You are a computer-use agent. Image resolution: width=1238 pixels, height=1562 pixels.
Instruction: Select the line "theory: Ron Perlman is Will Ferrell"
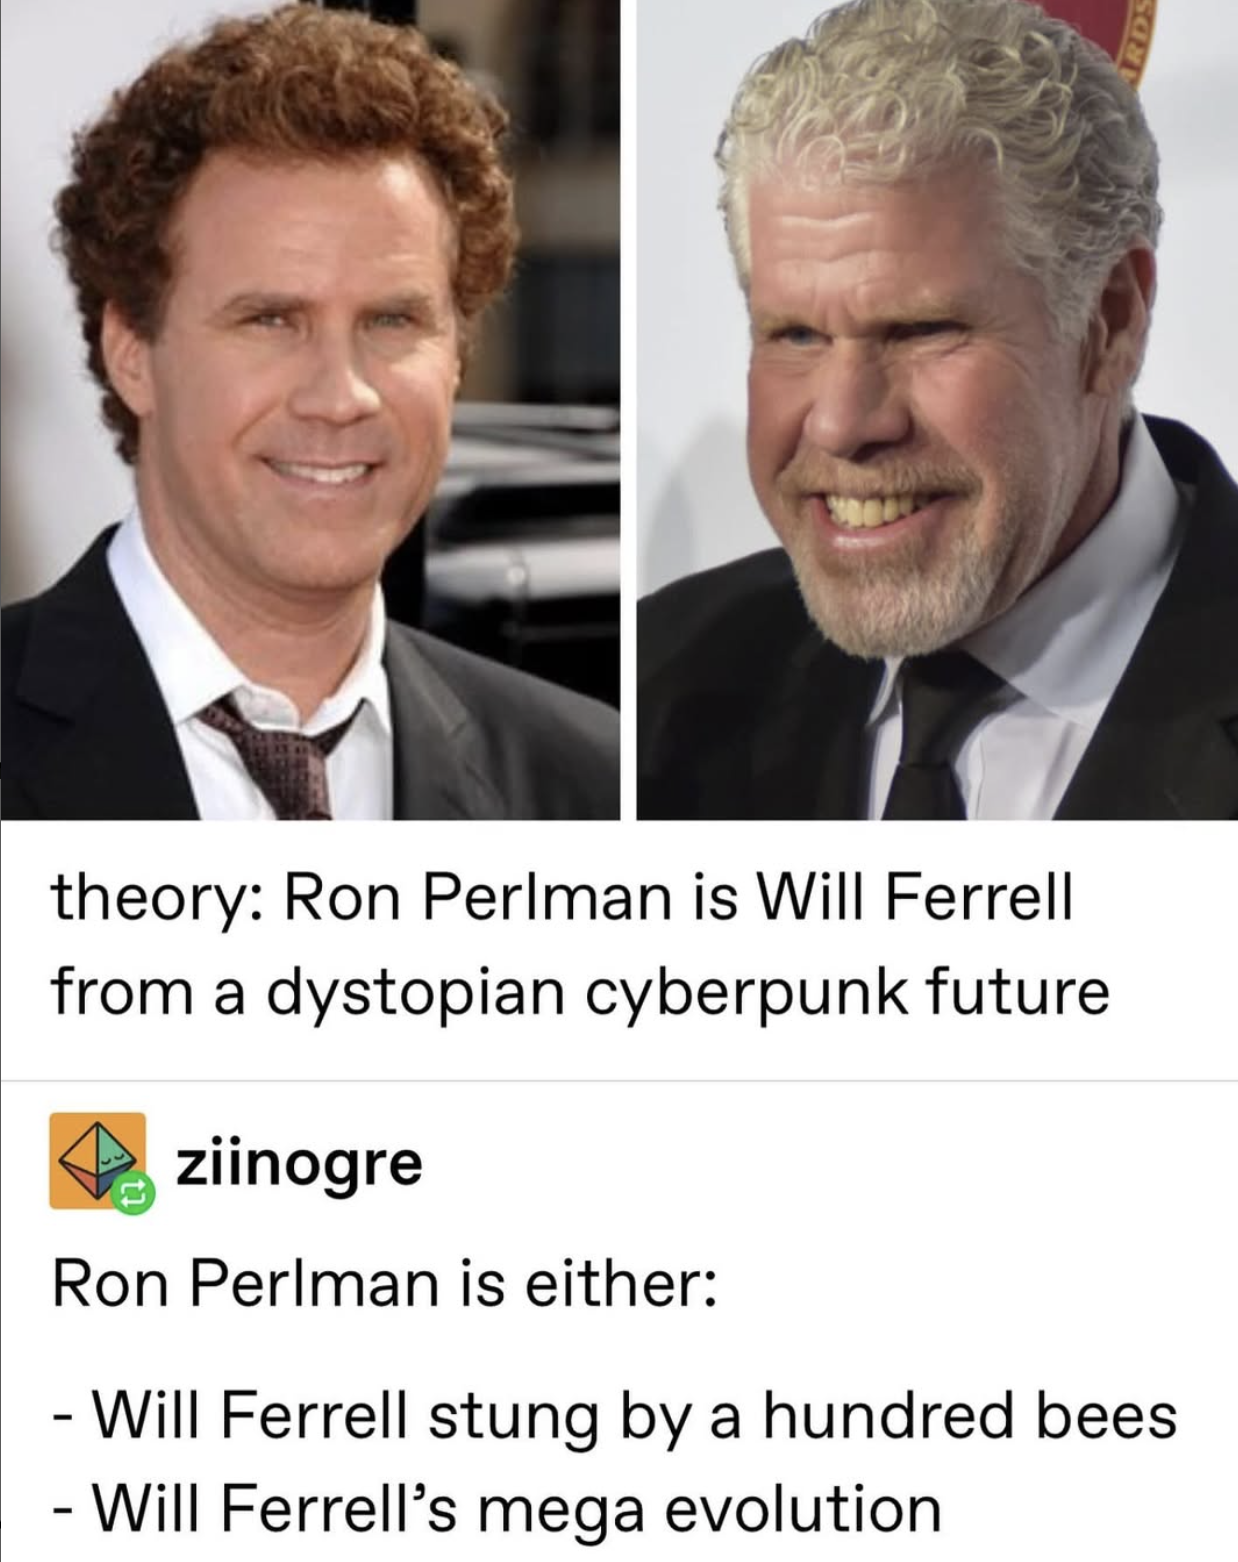pyautogui.click(x=562, y=896)
